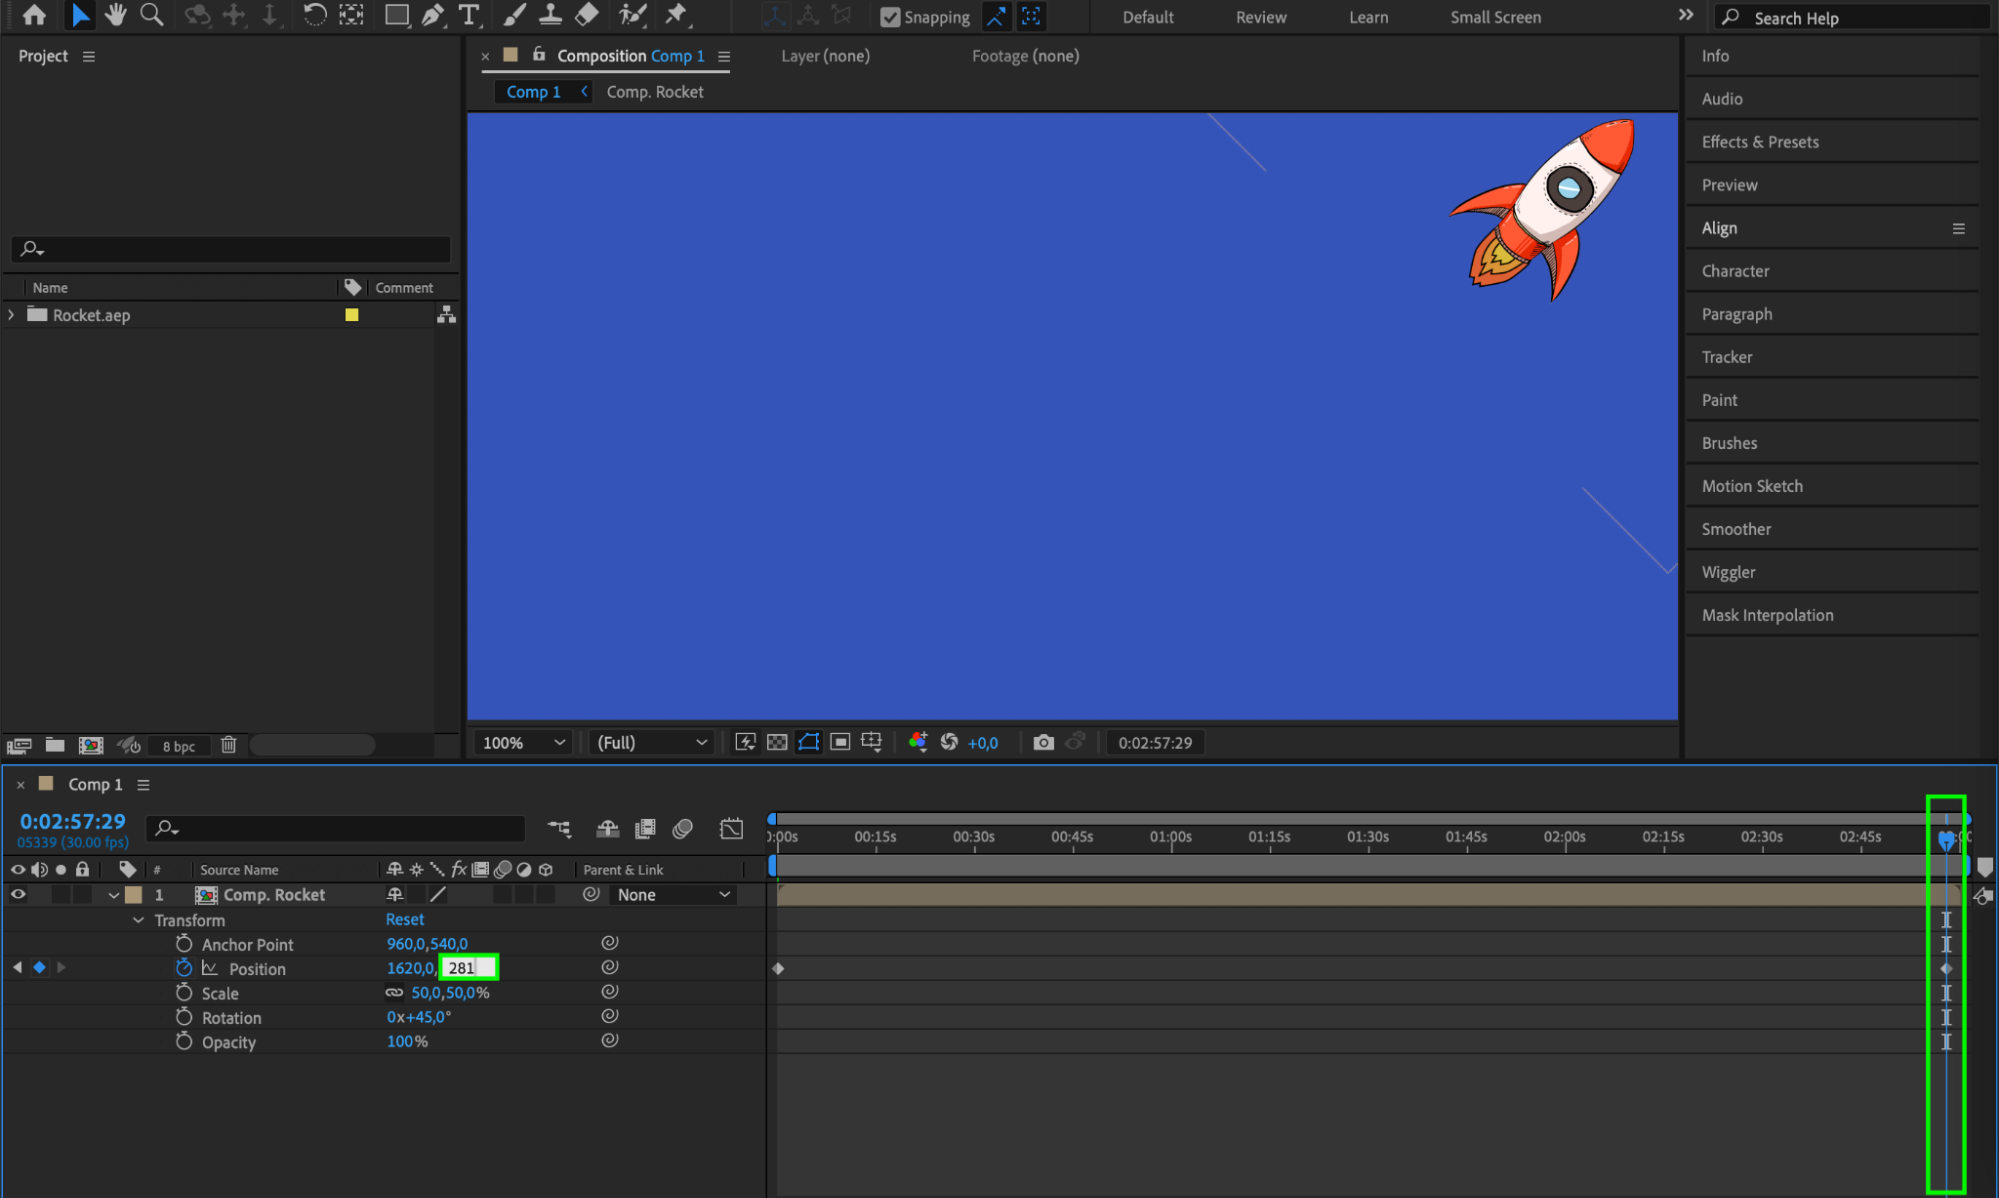Click the Transform Reset link
1999x1198 pixels.
click(404, 919)
